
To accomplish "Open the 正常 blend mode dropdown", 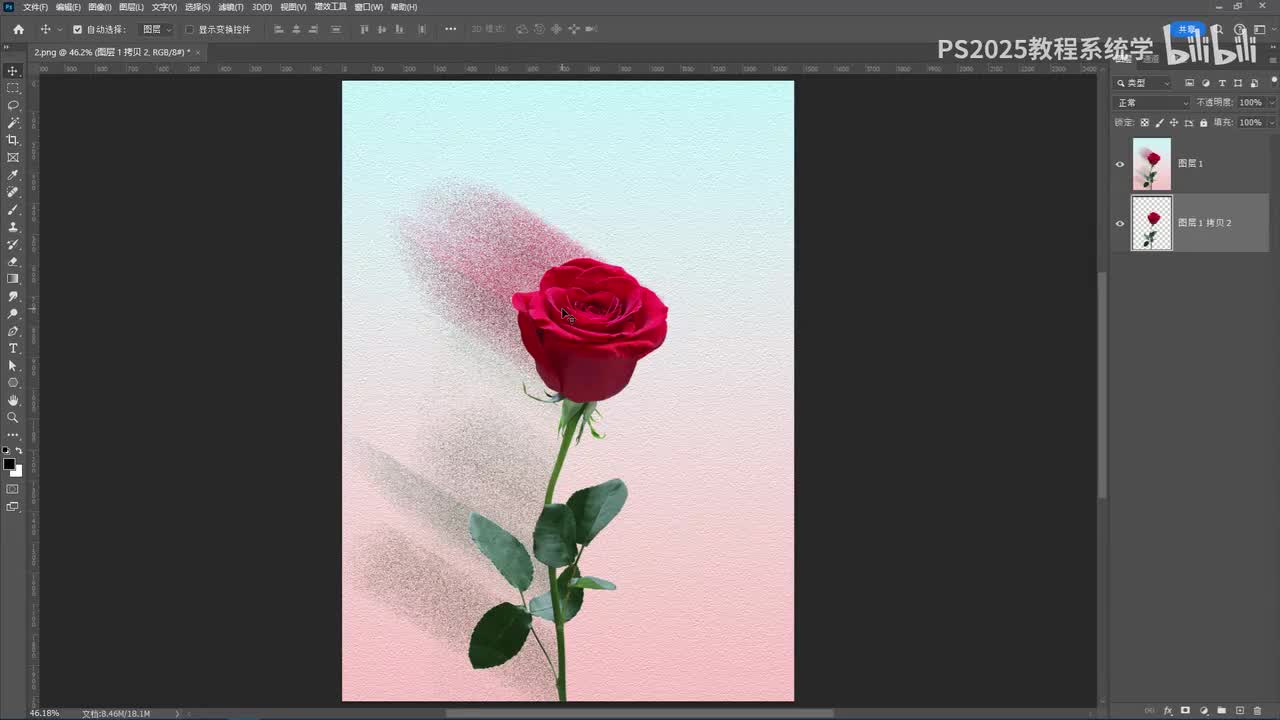I will pos(1153,103).
